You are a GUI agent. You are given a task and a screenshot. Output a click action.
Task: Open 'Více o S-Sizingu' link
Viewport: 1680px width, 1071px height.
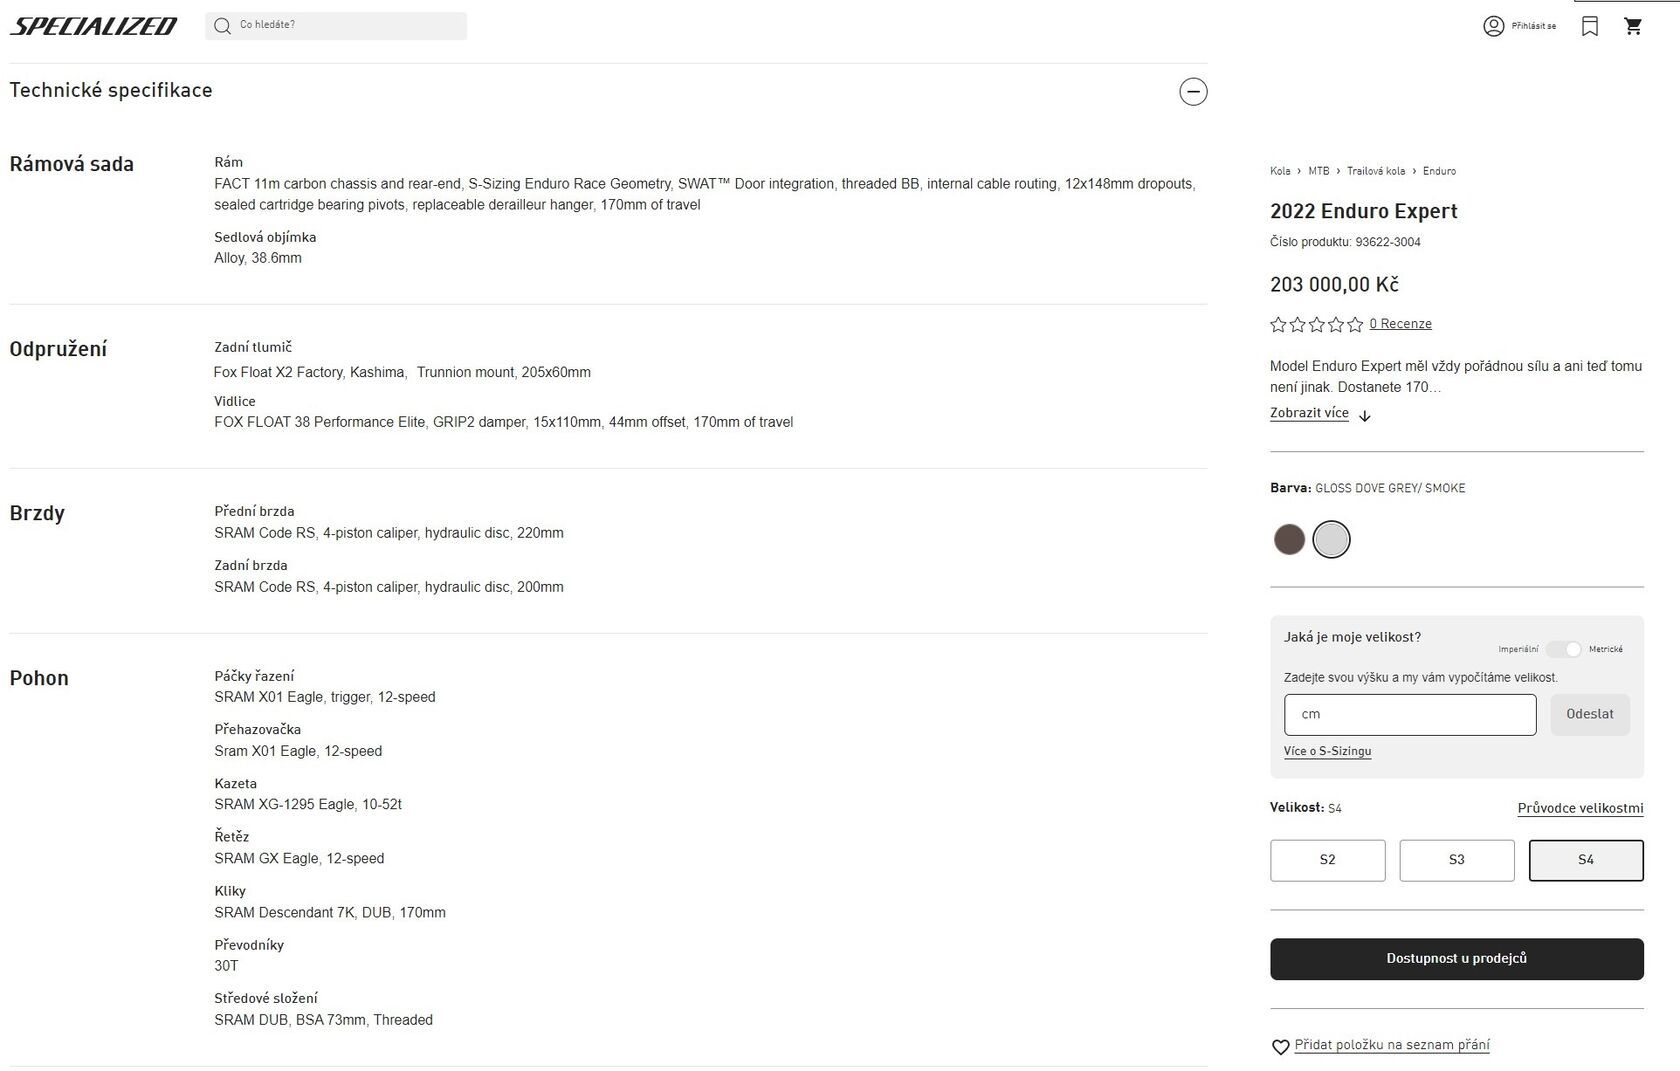[1327, 751]
